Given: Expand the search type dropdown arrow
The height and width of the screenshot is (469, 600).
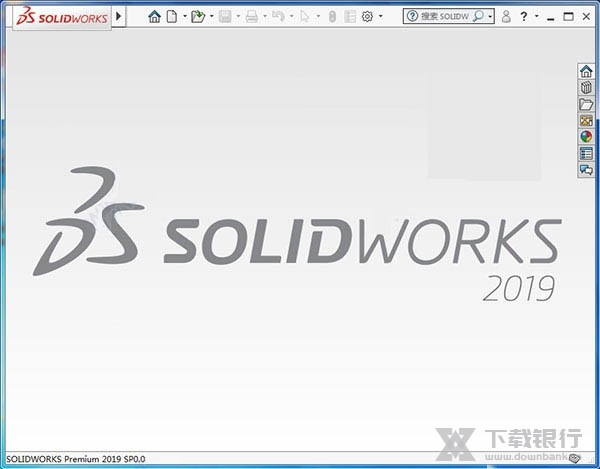Looking at the screenshot, I should (x=490, y=16).
